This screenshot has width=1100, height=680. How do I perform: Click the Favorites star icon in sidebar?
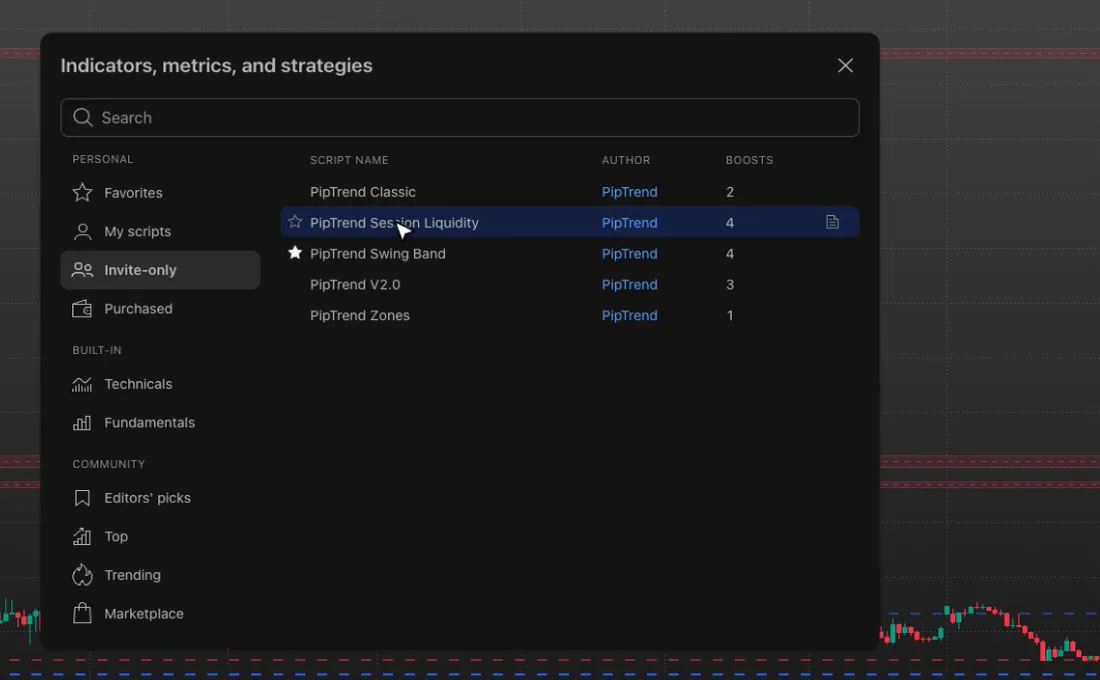tap(82, 192)
